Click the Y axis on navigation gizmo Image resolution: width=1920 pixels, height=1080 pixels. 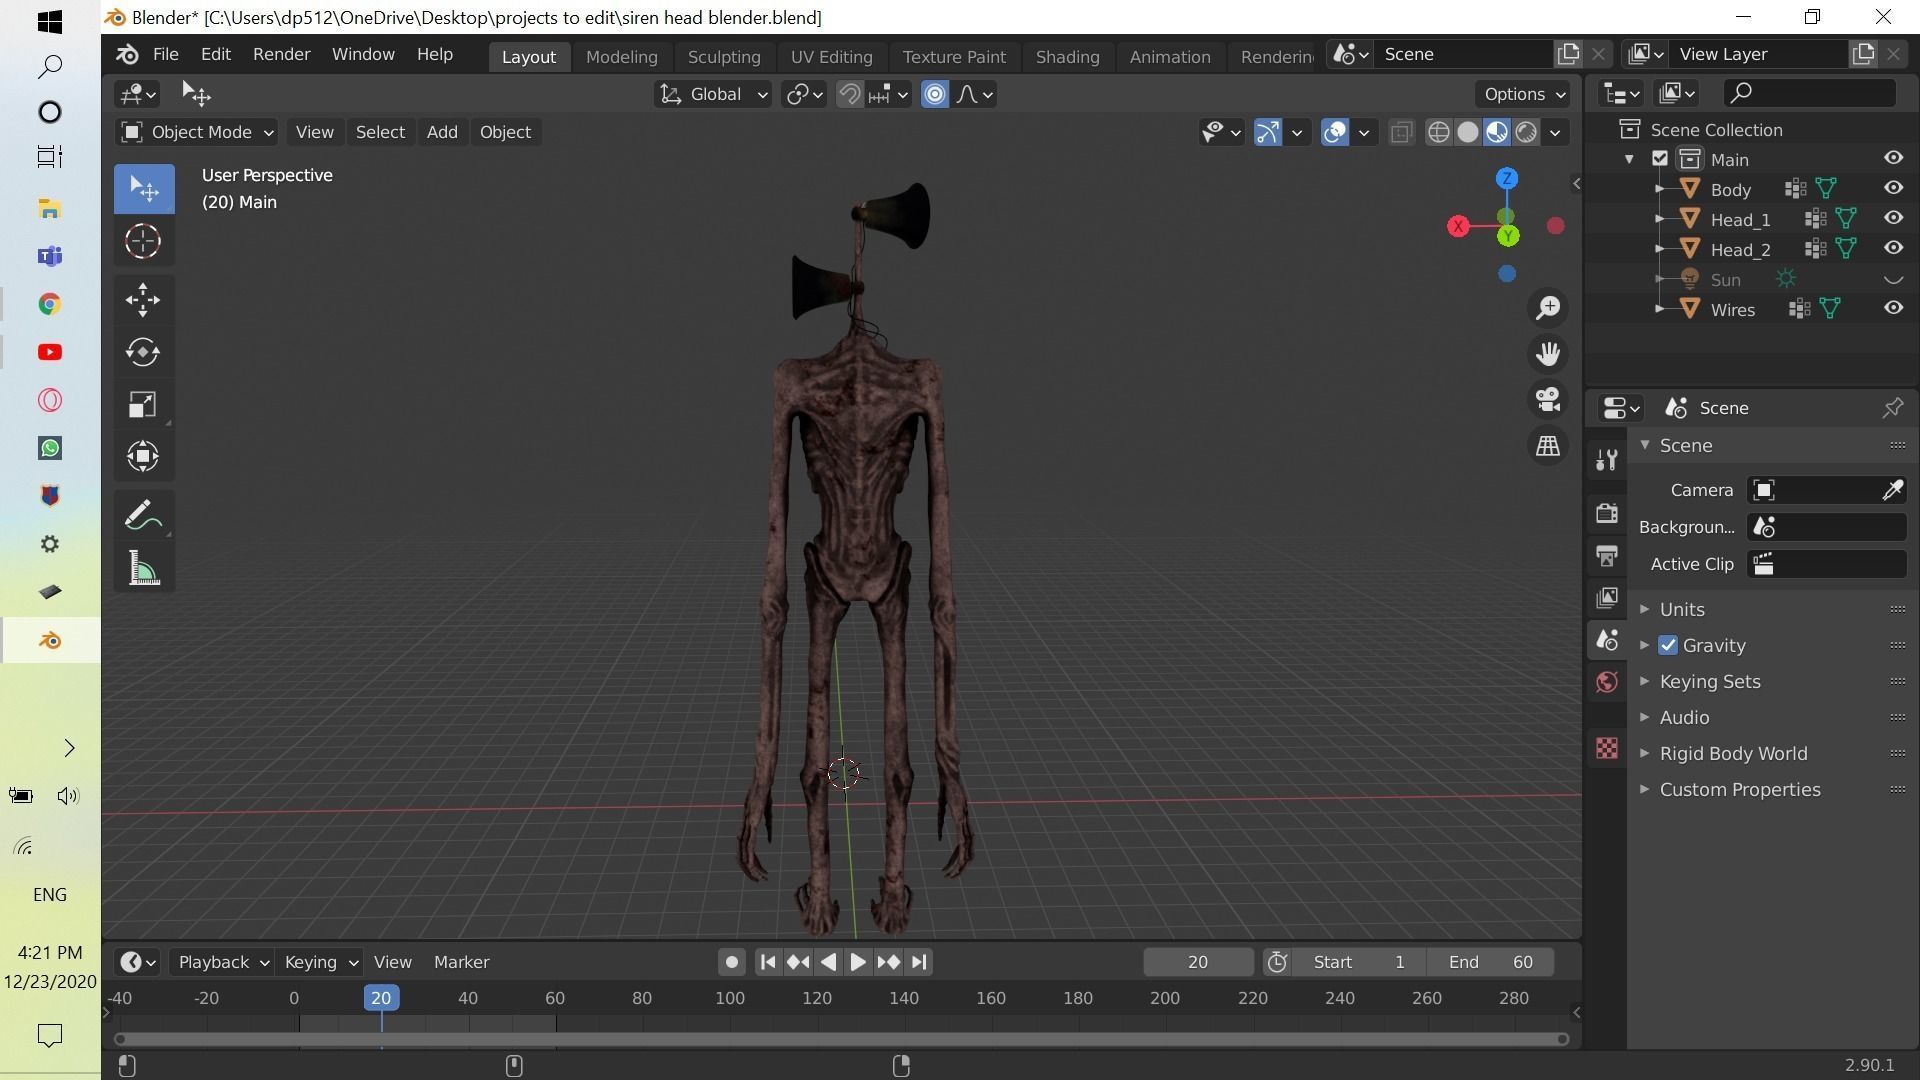point(1508,236)
